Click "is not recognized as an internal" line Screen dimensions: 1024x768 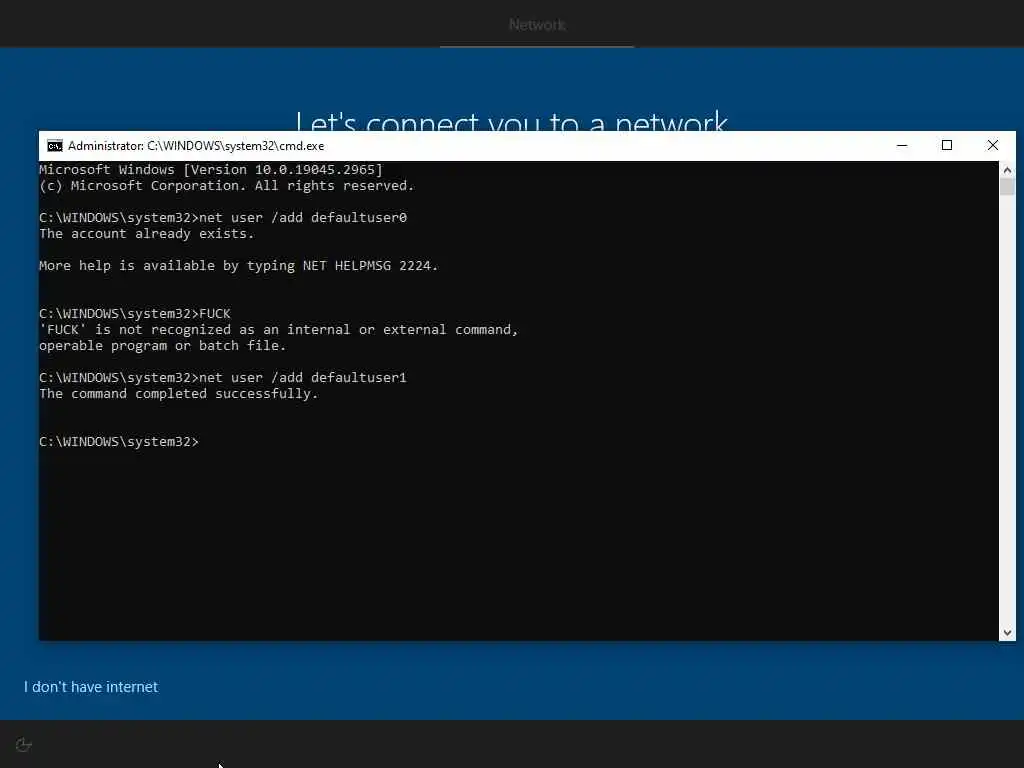click(278, 330)
